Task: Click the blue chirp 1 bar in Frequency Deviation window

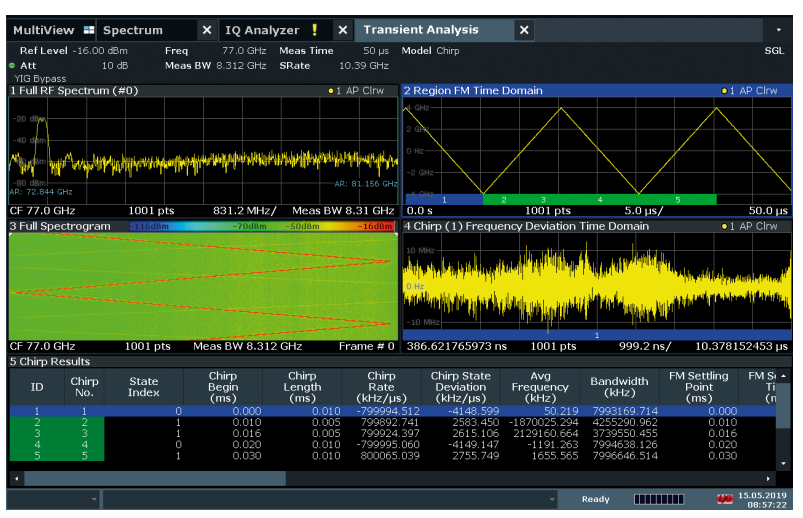Action: [x=597, y=335]
